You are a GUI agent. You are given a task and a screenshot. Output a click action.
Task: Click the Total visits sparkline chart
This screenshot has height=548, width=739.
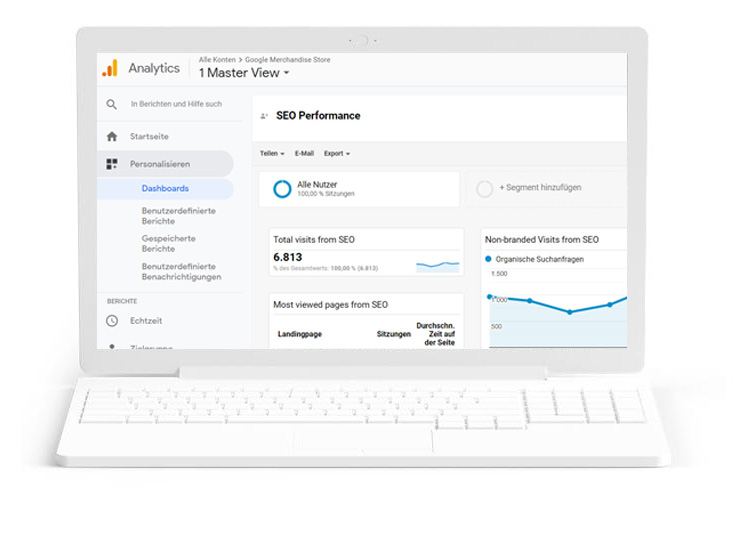437,266
